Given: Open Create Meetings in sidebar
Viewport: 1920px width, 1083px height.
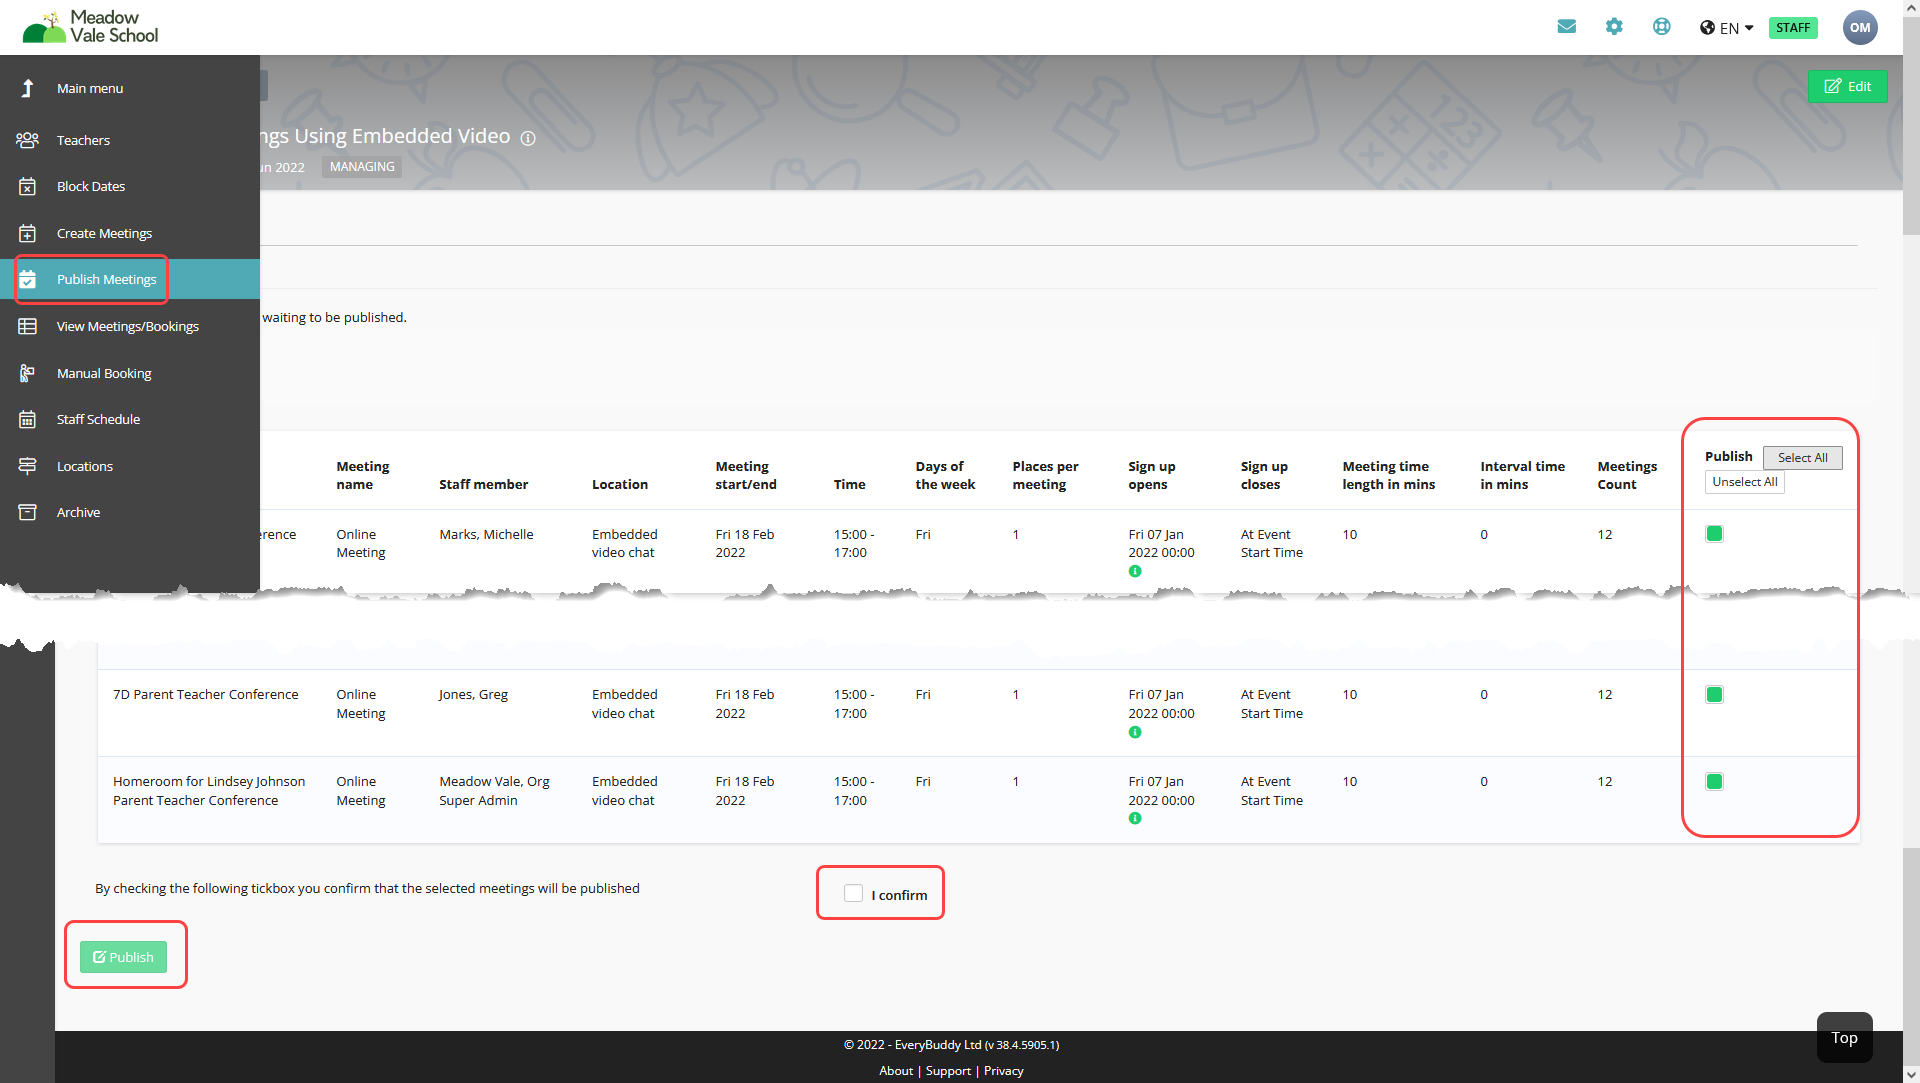Looking at the screenshot, I should (104, 233).
